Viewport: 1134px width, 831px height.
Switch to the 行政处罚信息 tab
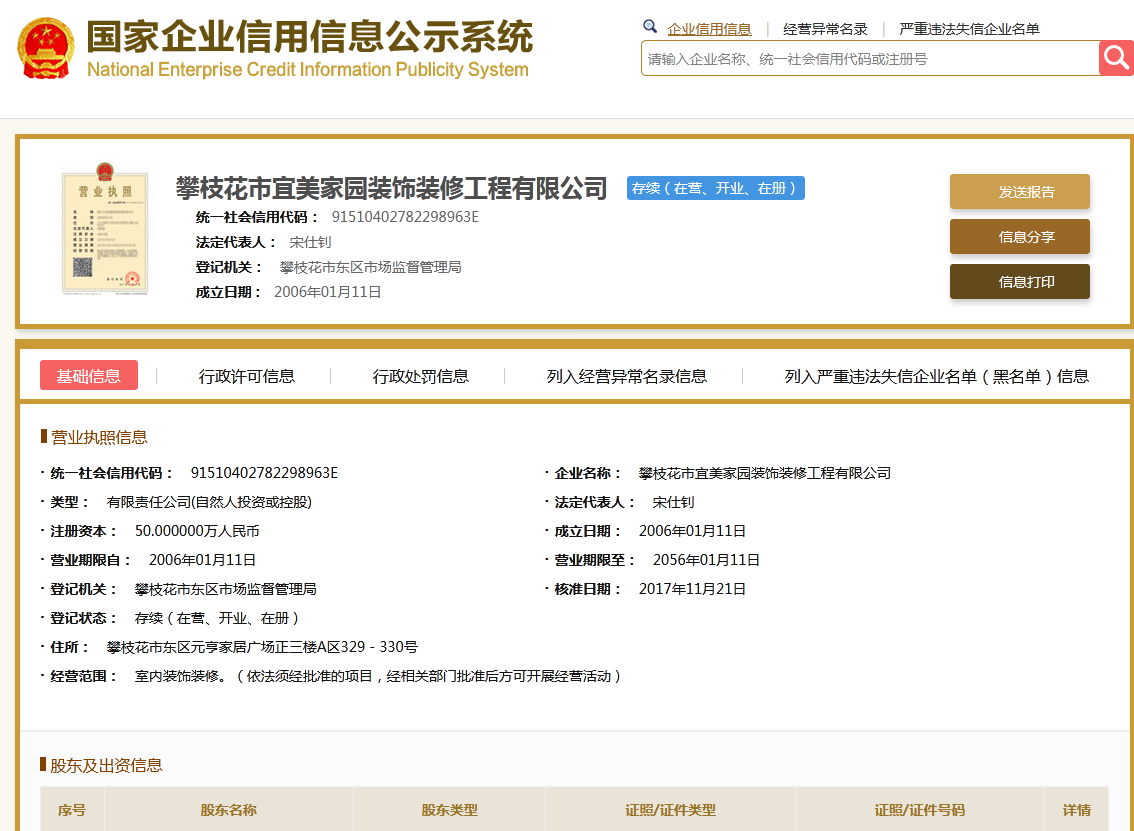[420, 376]
